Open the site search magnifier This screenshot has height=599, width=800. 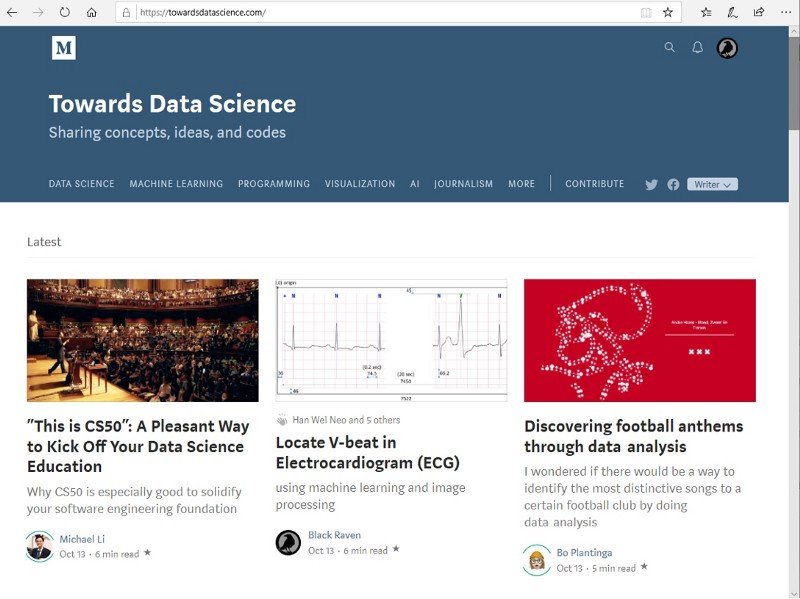pyautogui.click(x=670, y=47)
